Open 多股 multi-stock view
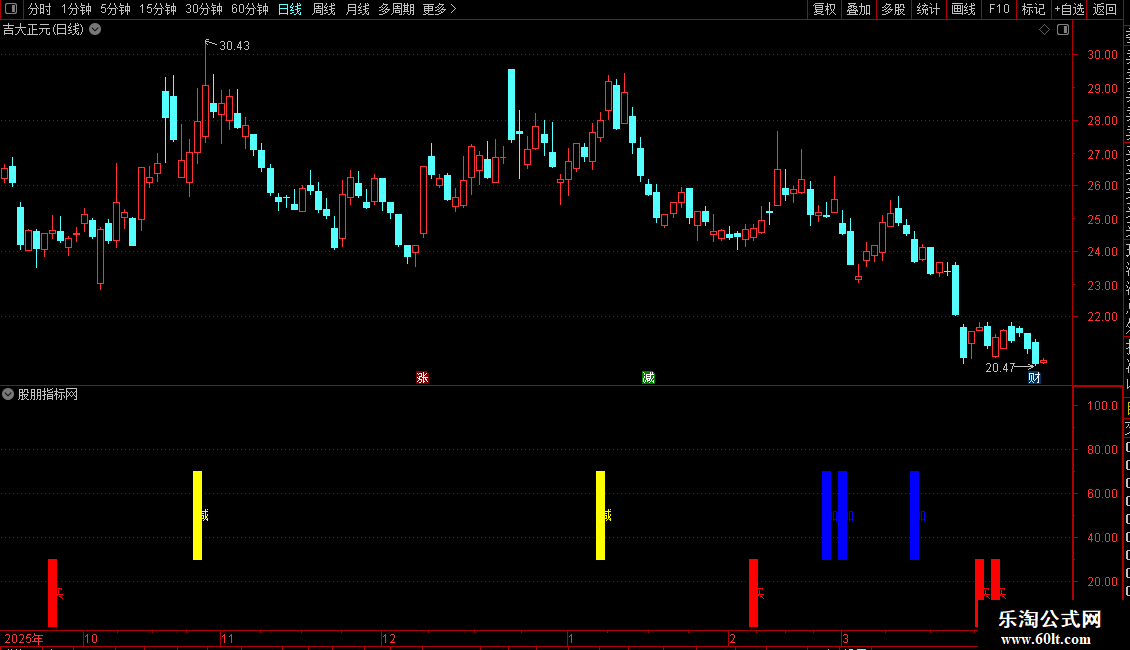 894,9
